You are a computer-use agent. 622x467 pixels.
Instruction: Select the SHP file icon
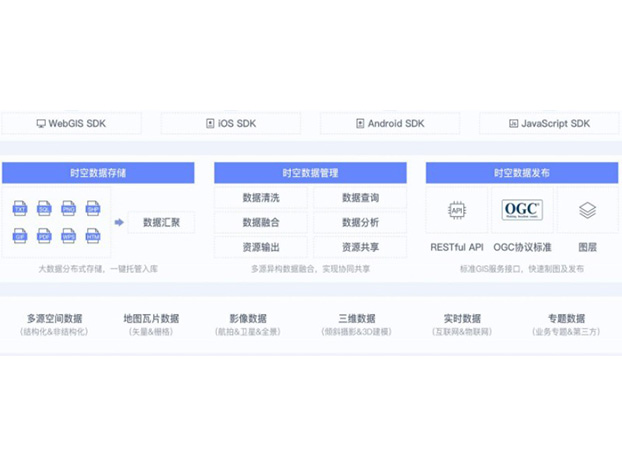pos(92,208)
